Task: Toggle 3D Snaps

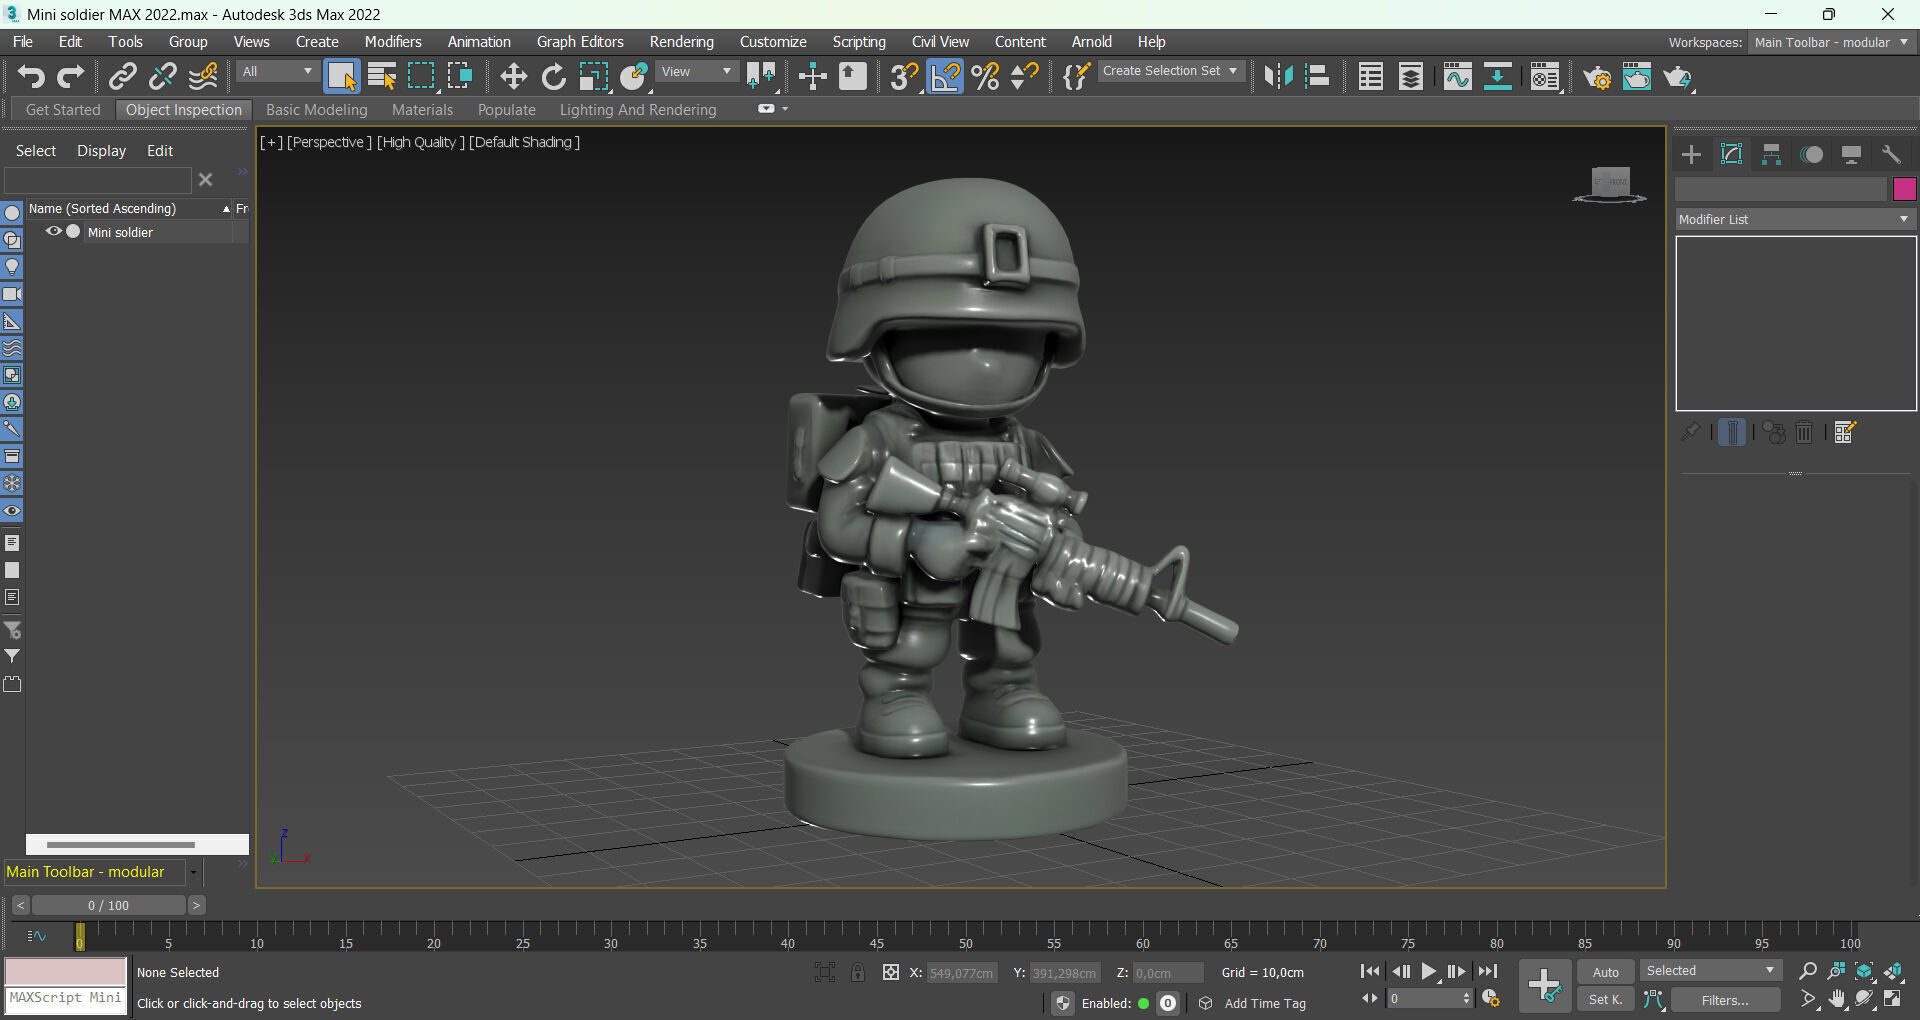Action: (904, 77)
